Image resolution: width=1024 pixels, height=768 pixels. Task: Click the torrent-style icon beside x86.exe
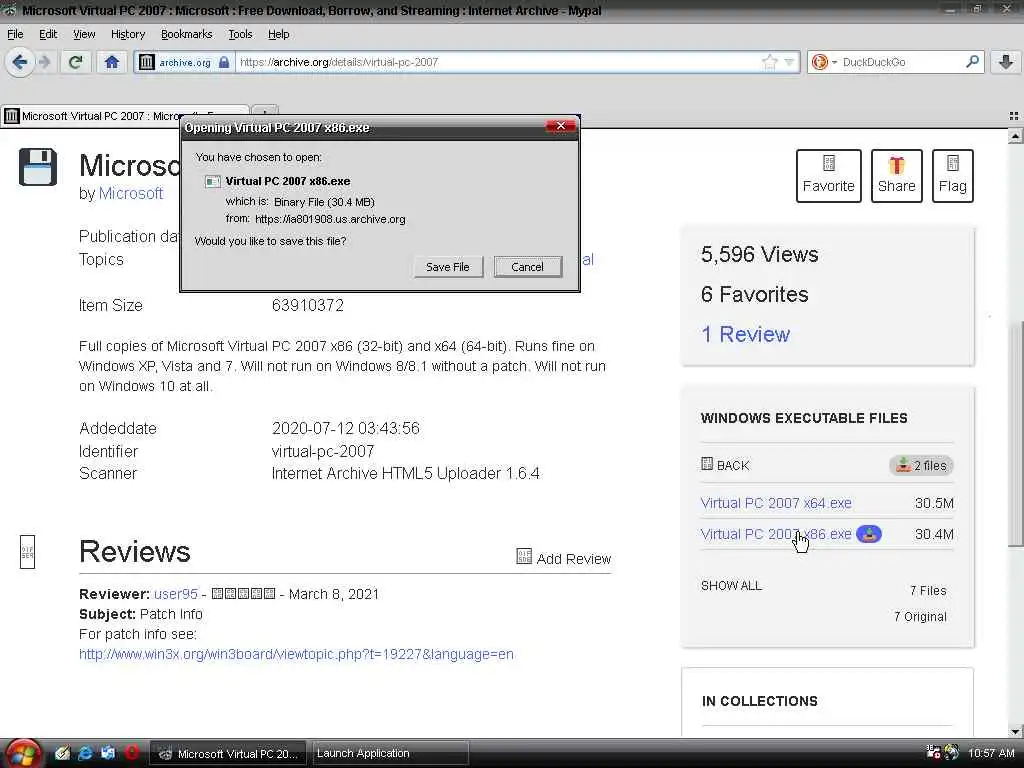pyautogui.click(x=869, y=534)
